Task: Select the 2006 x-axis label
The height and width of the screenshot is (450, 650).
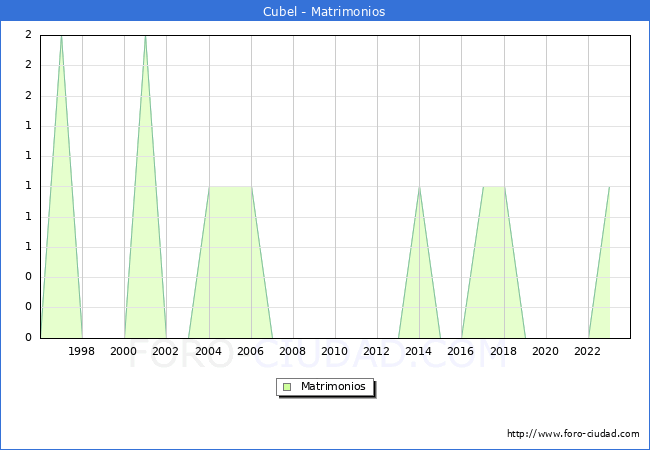Action: tap(250, 351)
